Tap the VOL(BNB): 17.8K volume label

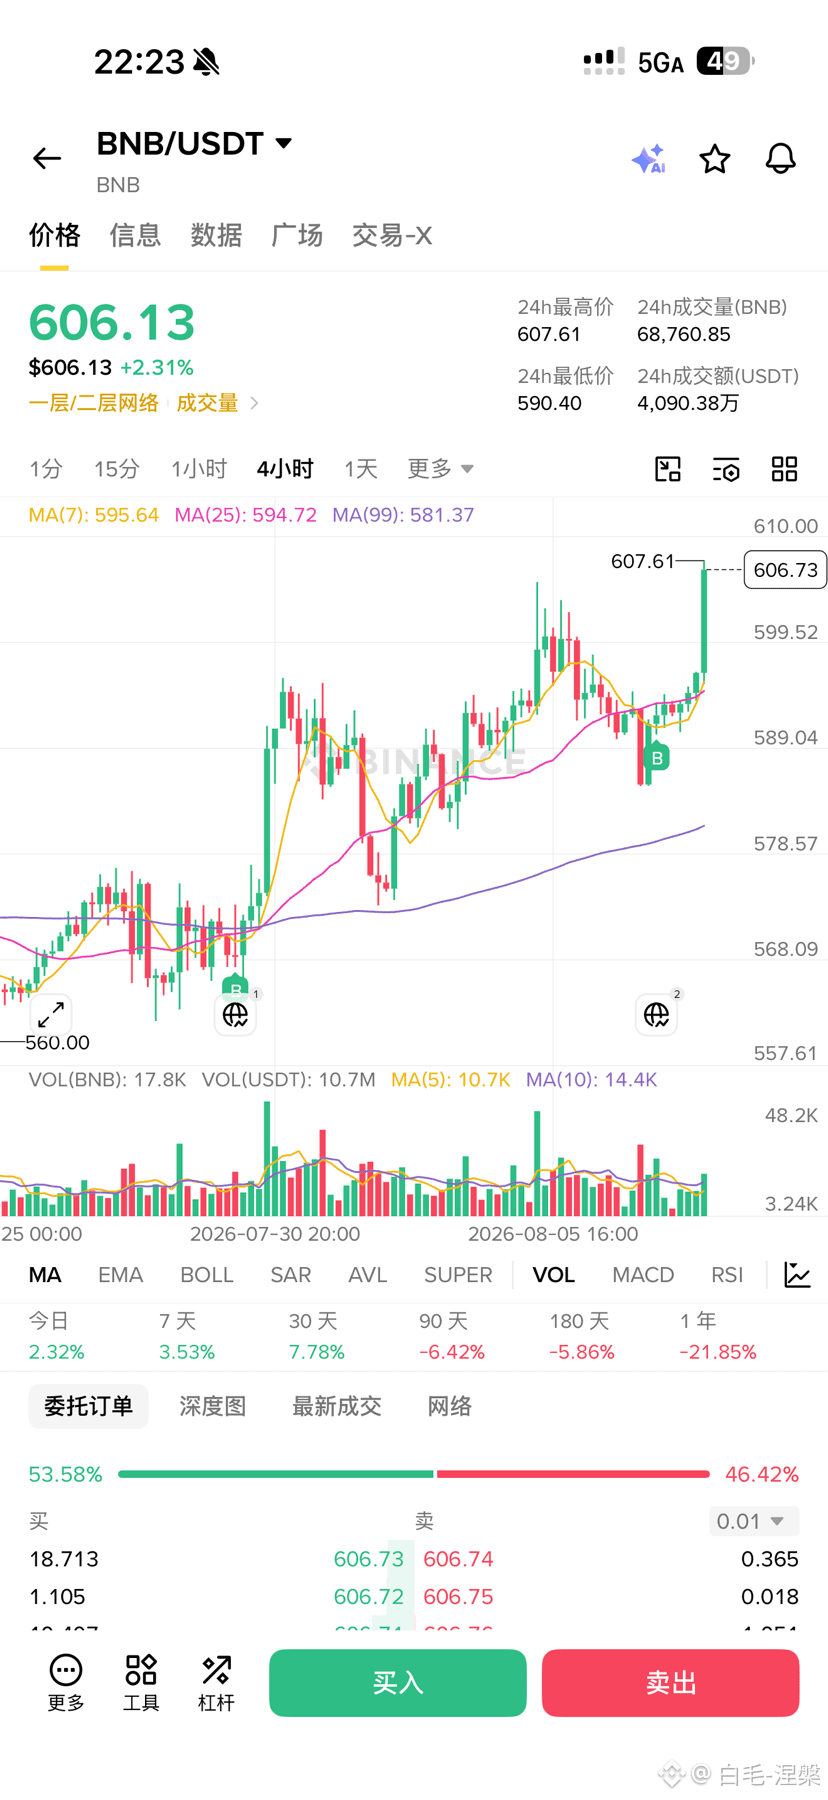[x=107, y=1080]
